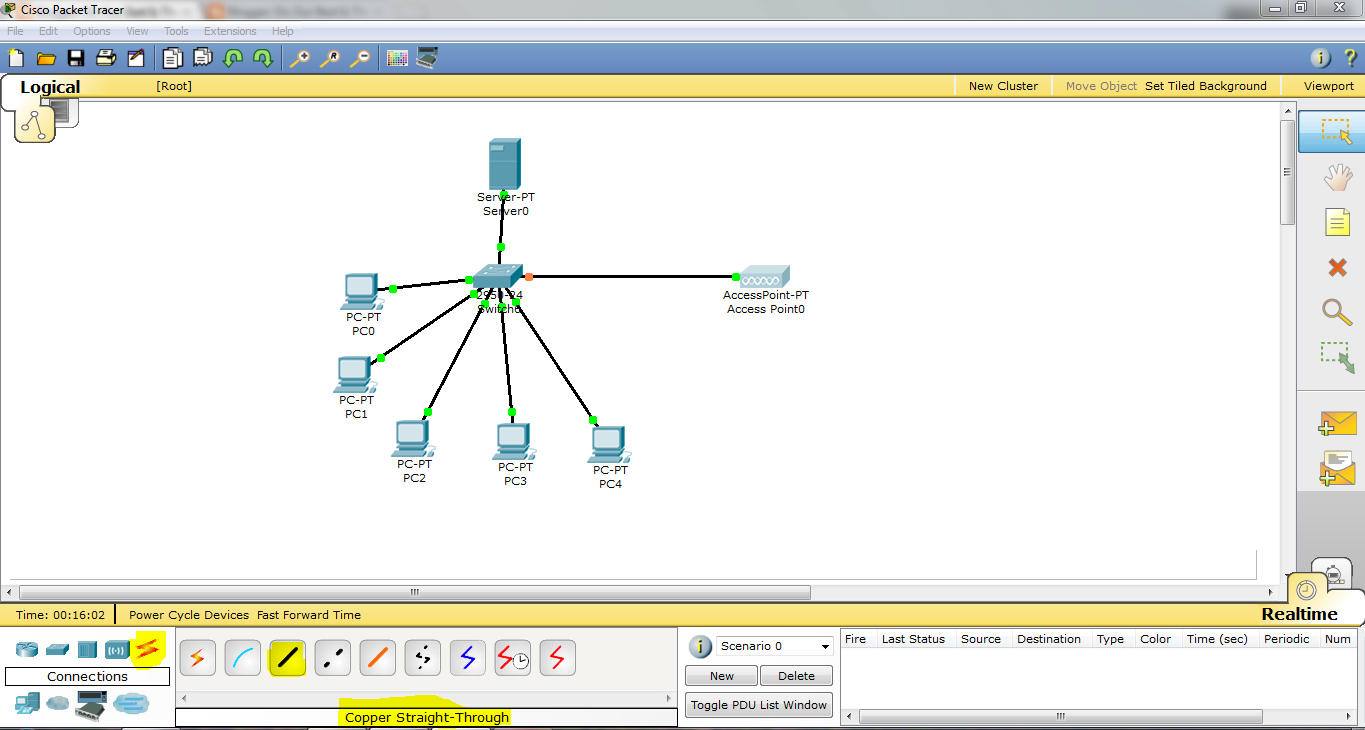Click Power Cycle Devices
1365x730 pixels.
tap(189, 615)
